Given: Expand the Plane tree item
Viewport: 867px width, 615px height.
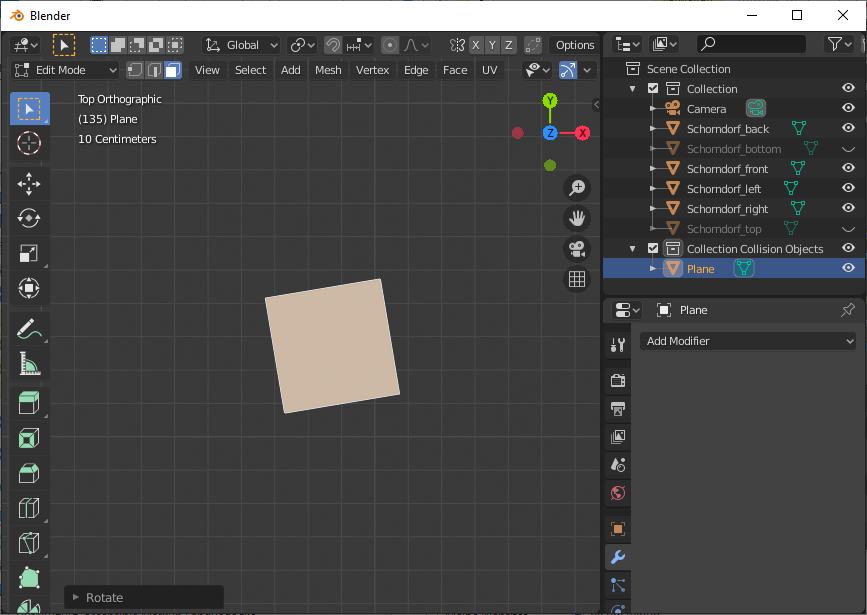Looking at the screenshot, I should click(x=653, y=269).
